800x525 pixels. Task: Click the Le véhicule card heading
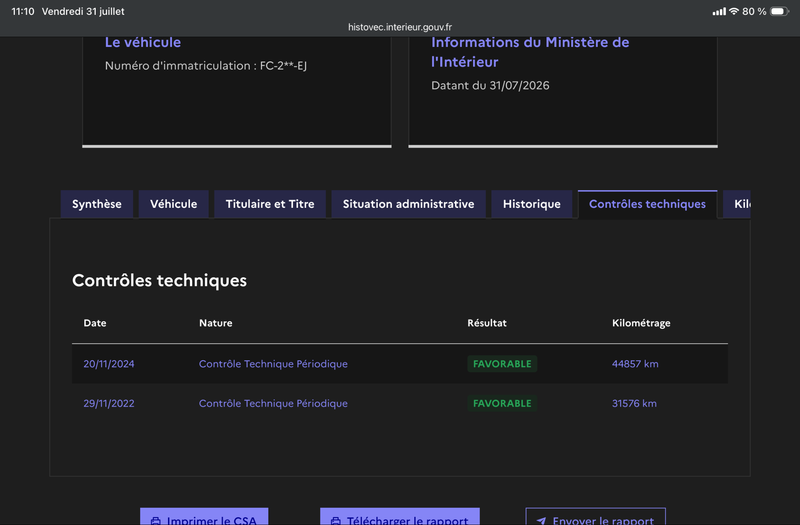click(143, 42)
